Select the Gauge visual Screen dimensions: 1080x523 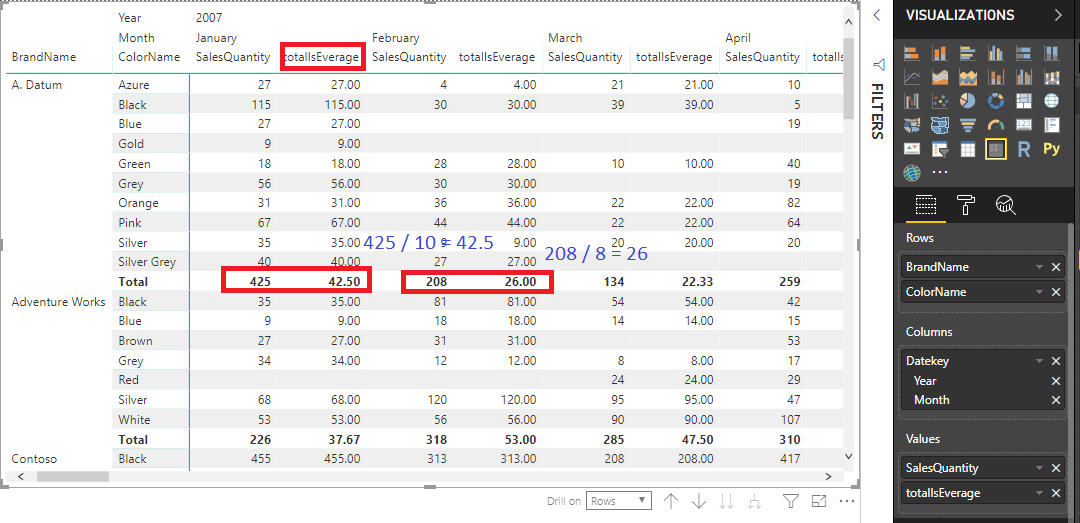(995, 125)
